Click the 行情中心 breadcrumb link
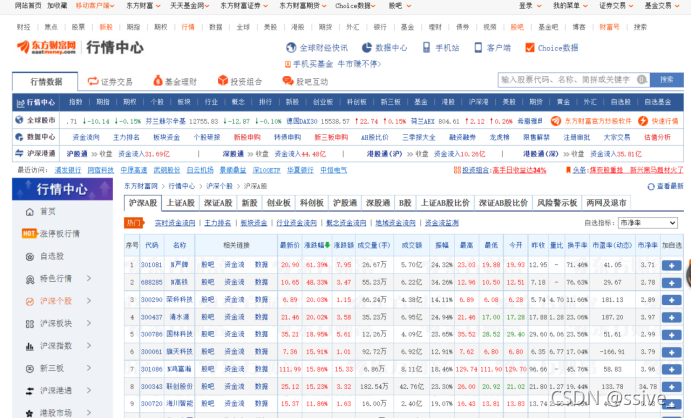The image size is (691, 418). 181,186
